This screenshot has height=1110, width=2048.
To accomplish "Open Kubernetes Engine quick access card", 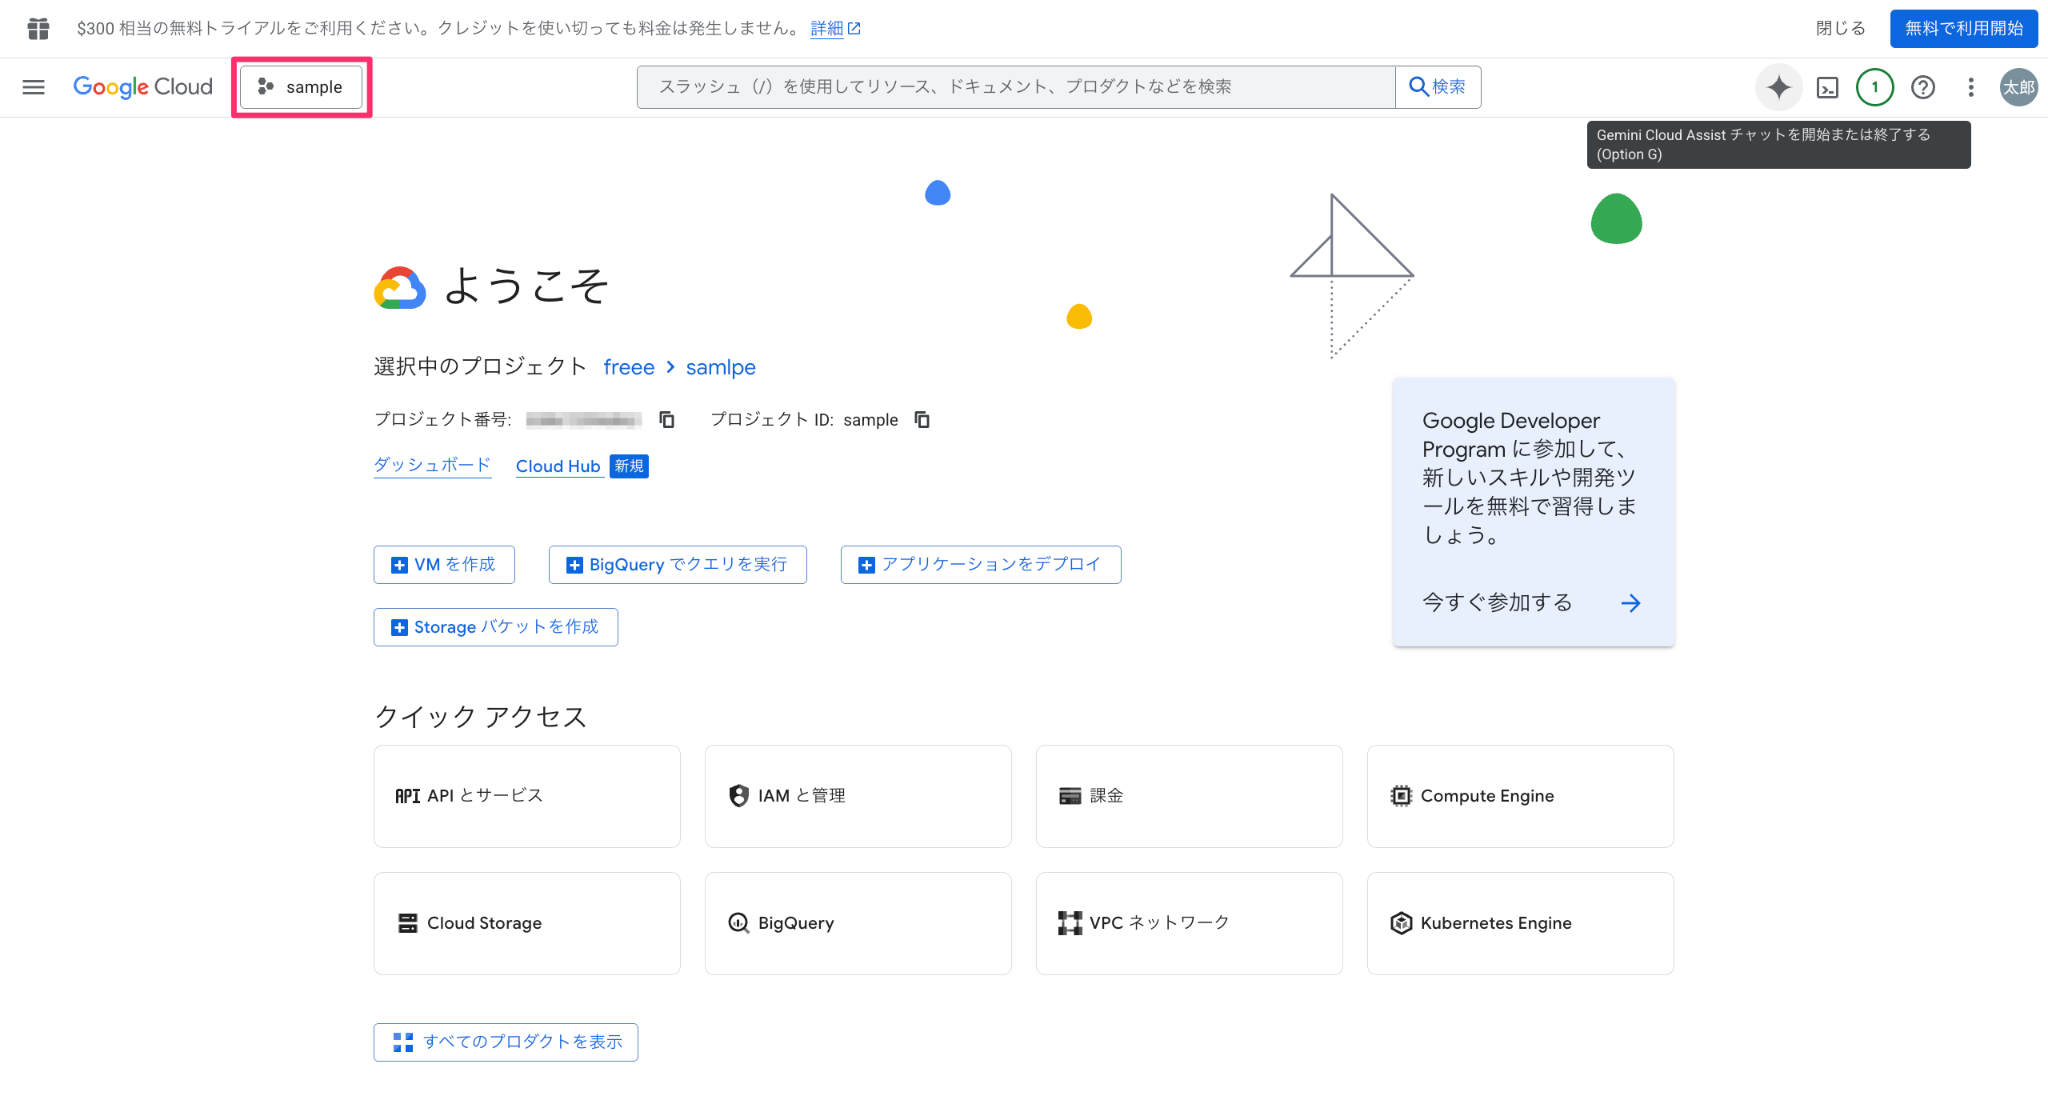I will (x=1520, y=923).
